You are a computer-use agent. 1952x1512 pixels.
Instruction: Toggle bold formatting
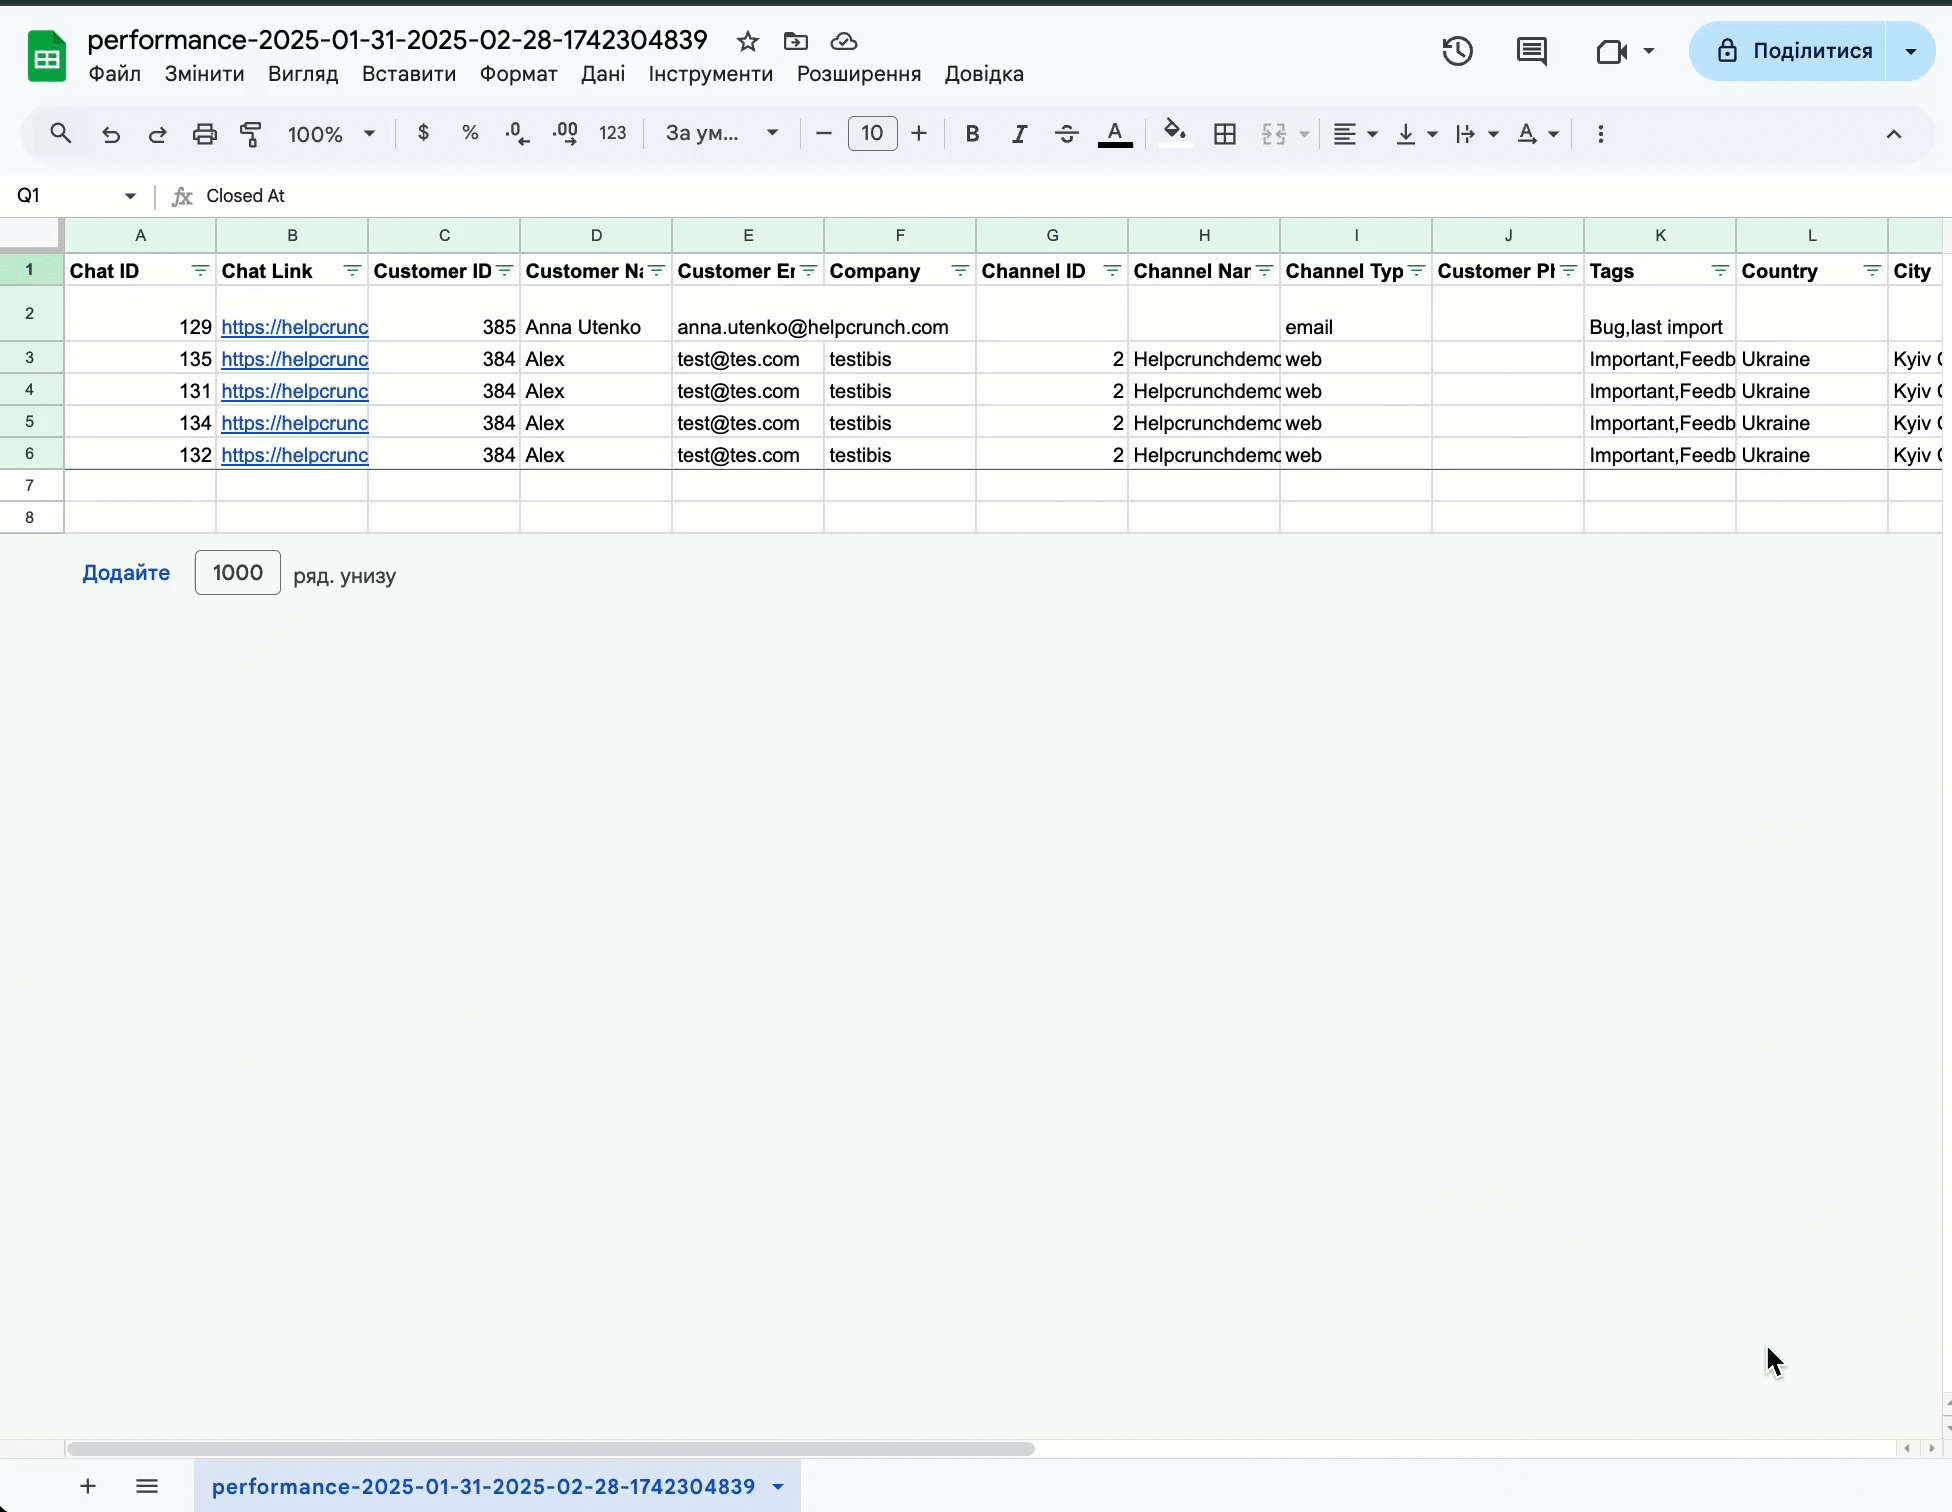click(972, 134)
